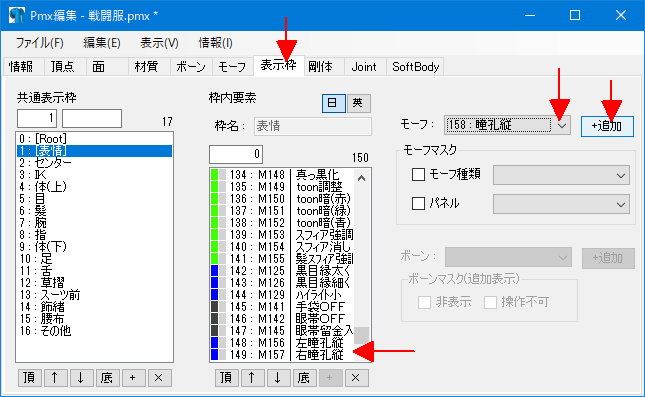Toggle the 英 language button
The height and width of the screenshot is (397, 645).
coord(358,103)
